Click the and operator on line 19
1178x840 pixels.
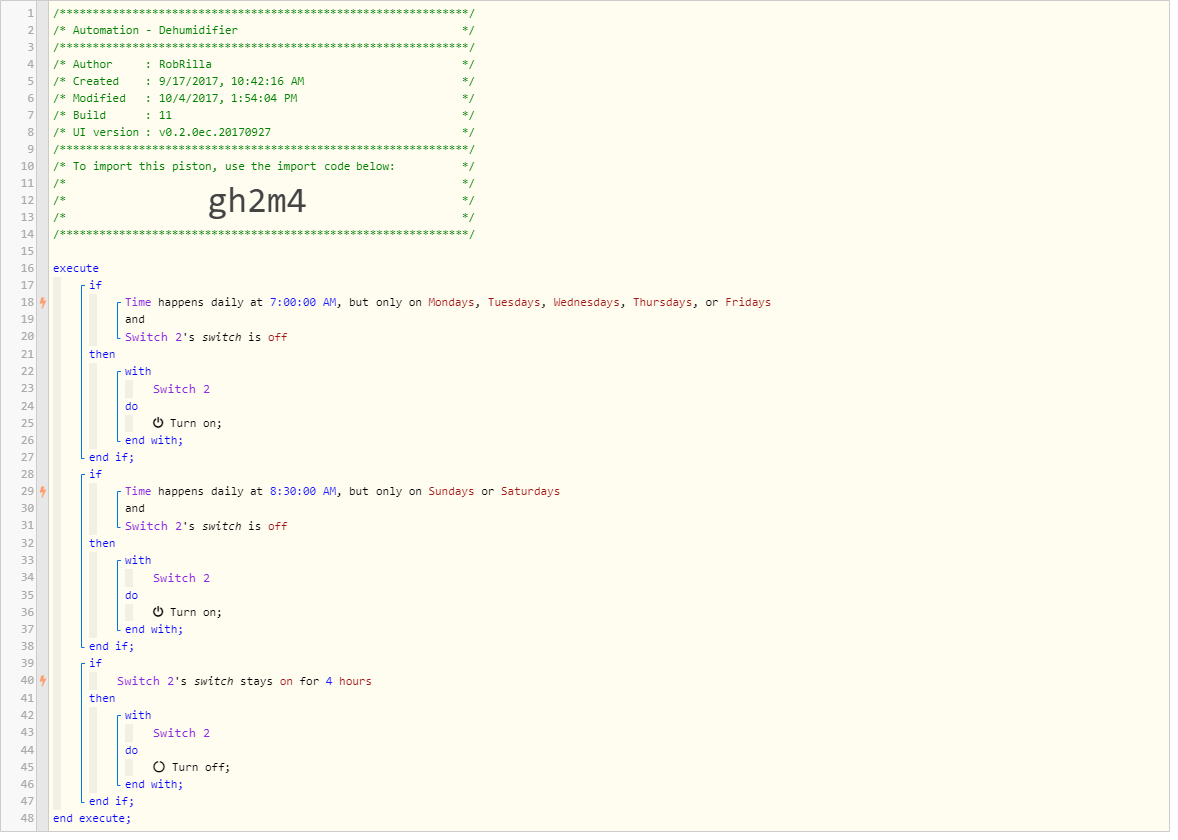(134, 320)
